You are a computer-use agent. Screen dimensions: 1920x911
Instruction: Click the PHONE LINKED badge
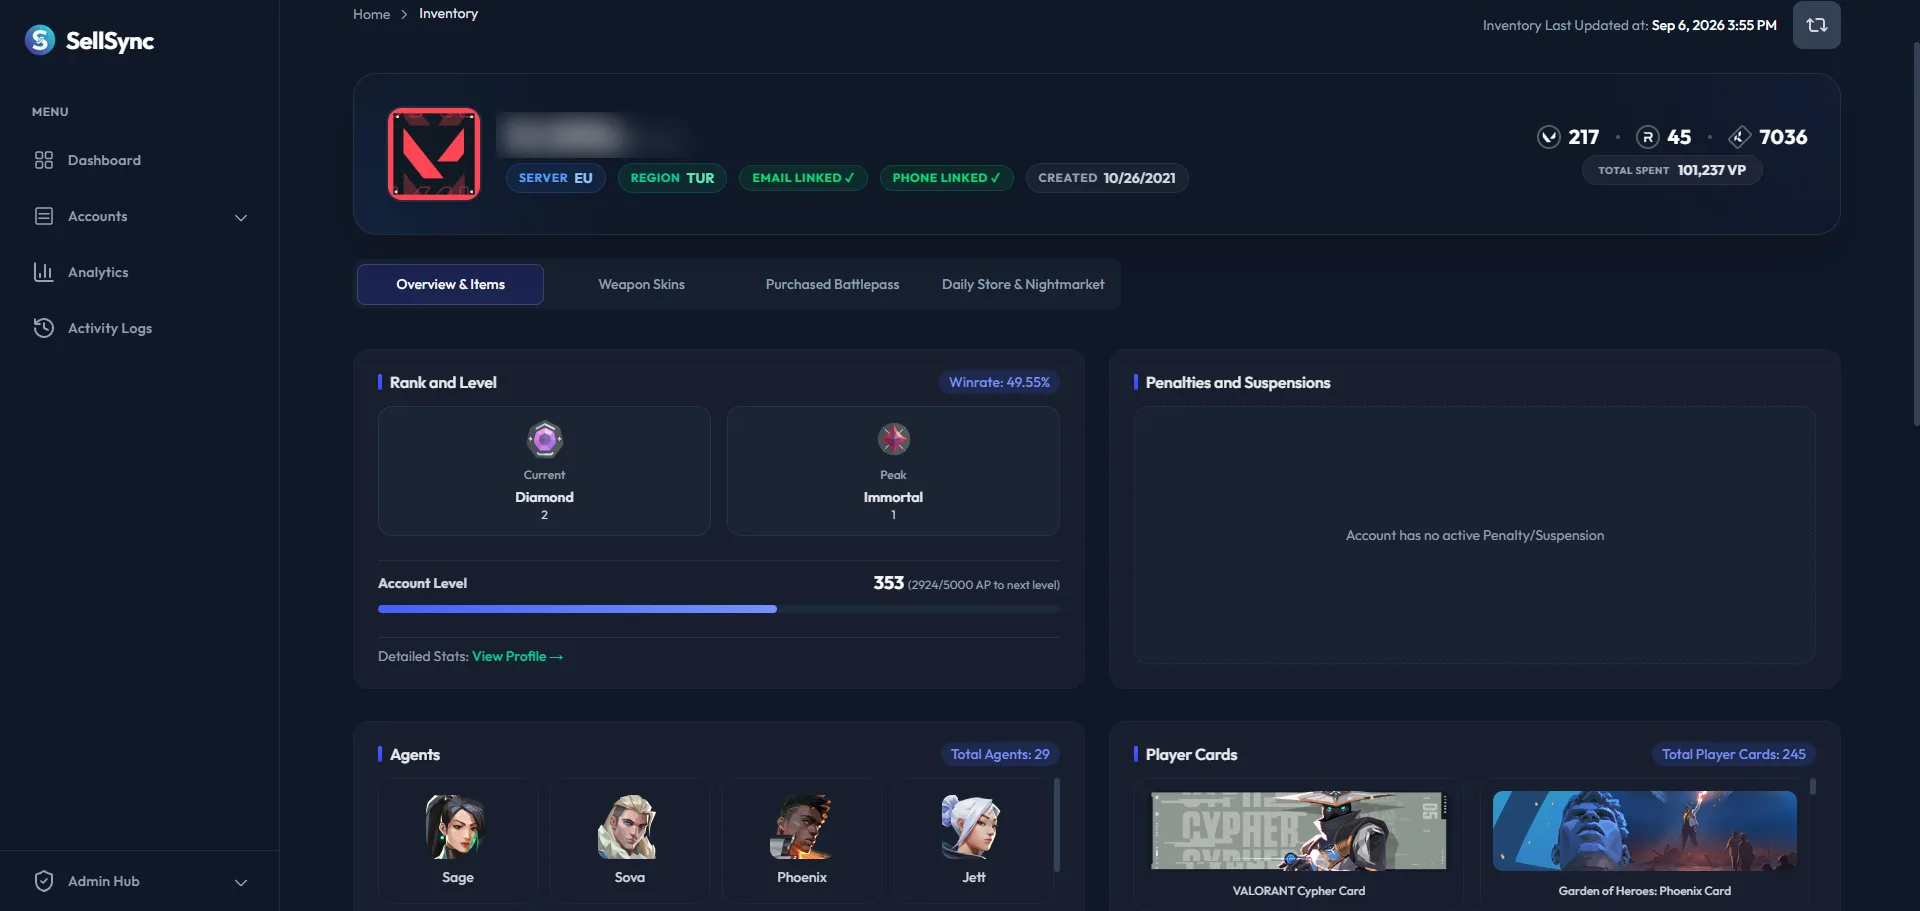(946, 178)
